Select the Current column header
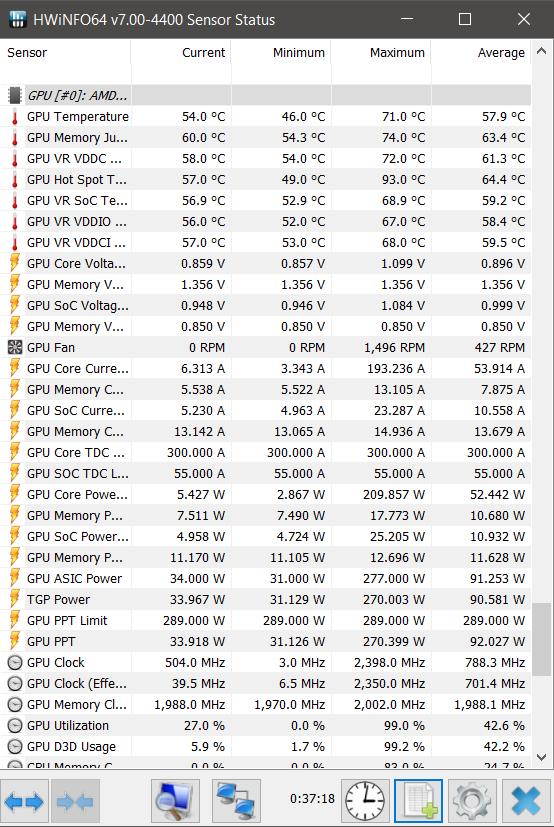This screenshot has width=554, height=827. [x=181, y=53]
